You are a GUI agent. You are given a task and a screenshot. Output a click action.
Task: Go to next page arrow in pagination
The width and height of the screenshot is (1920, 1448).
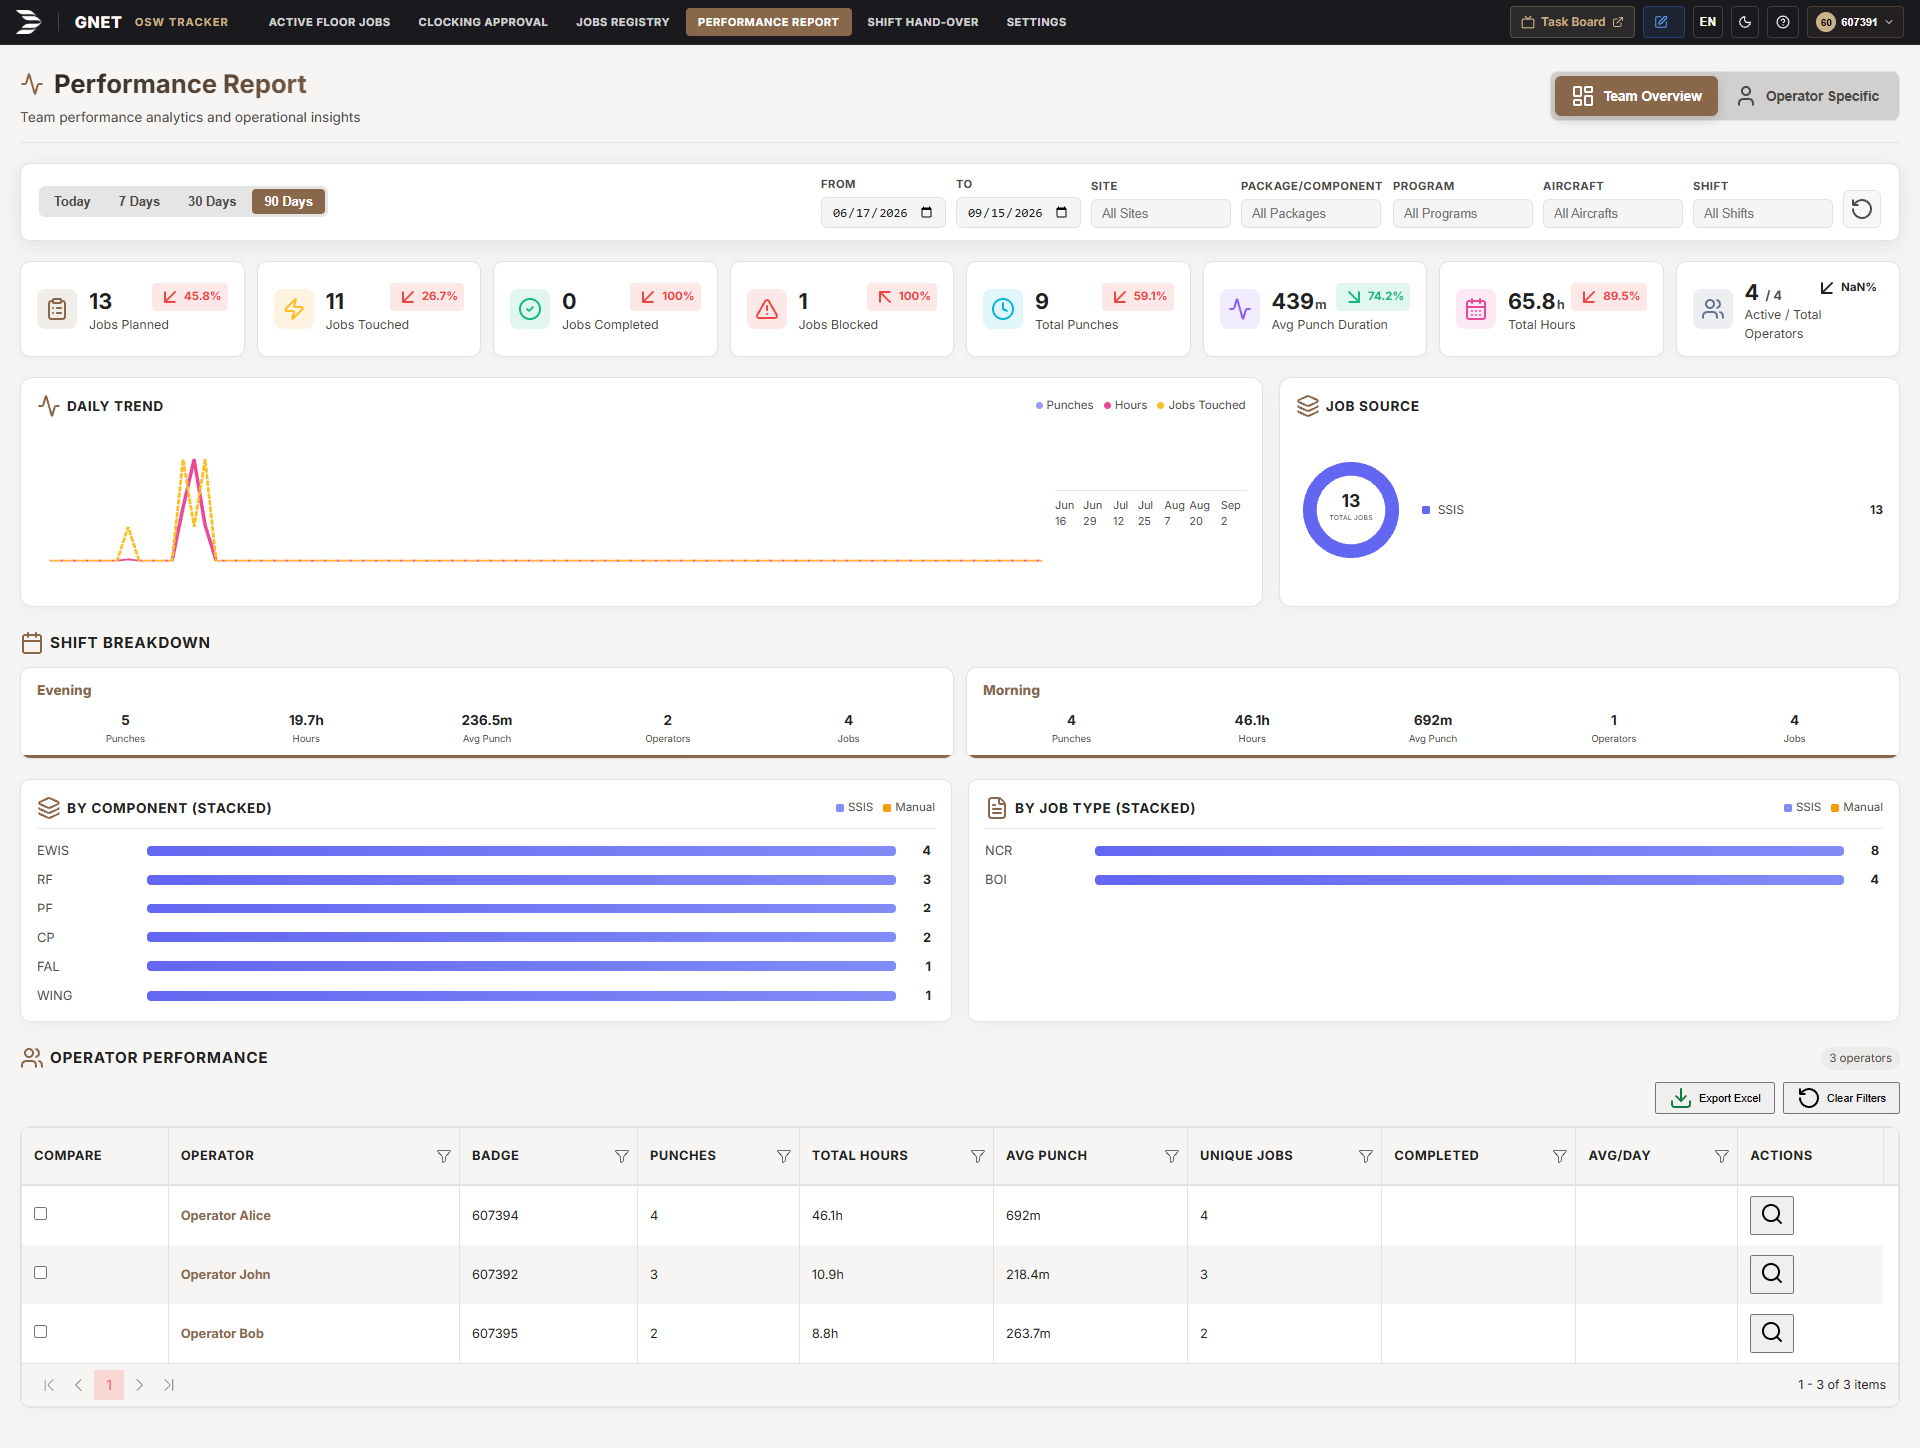[x=139, y=1385]
